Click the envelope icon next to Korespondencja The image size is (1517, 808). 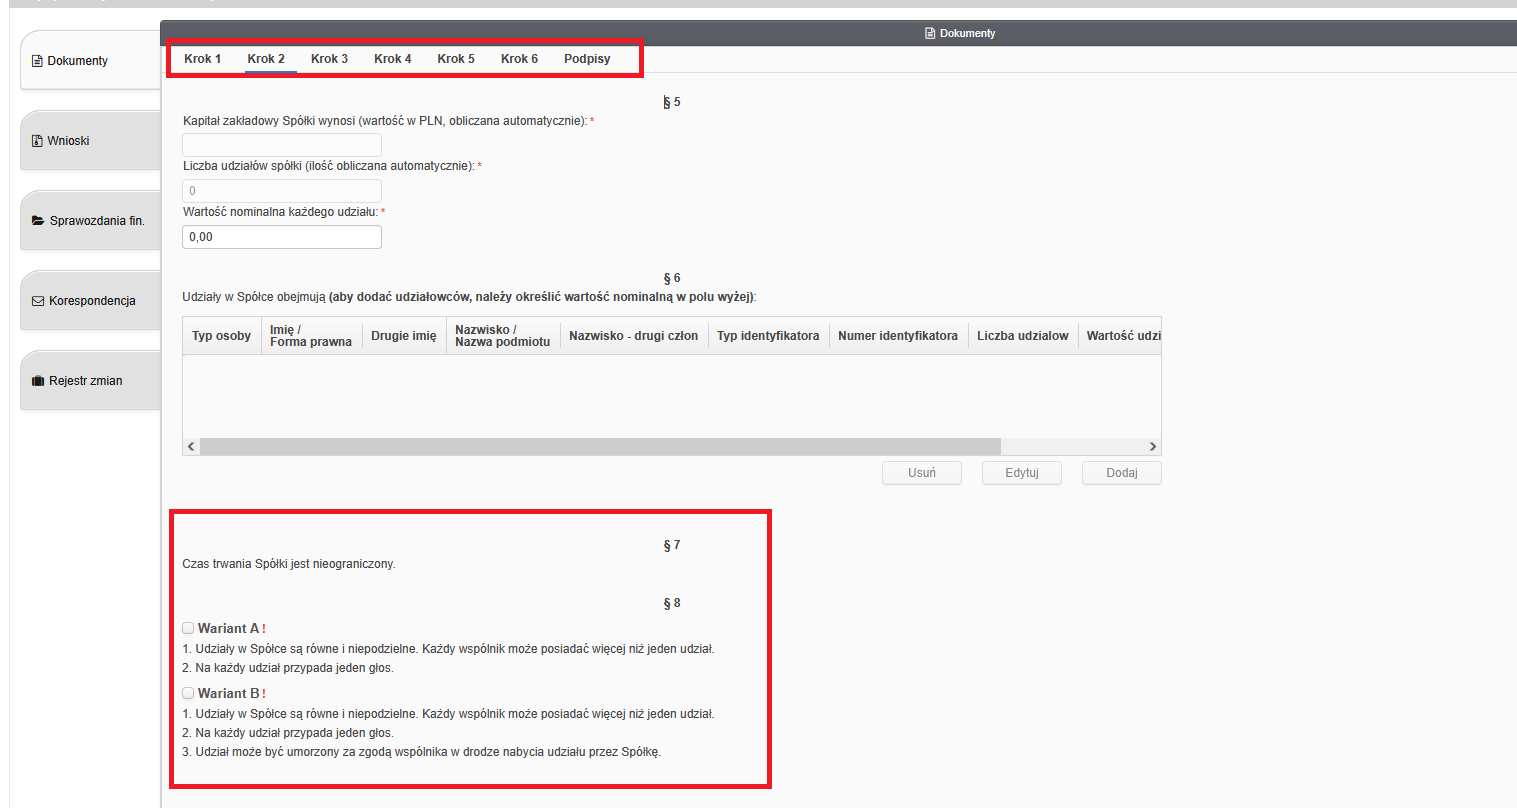coord(38,301)
